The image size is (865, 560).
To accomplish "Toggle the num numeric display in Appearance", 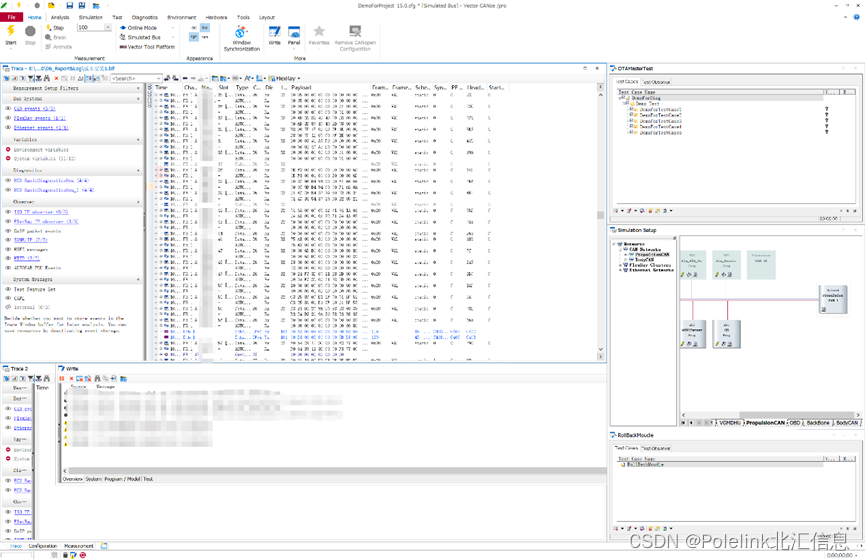I will 205,37.
